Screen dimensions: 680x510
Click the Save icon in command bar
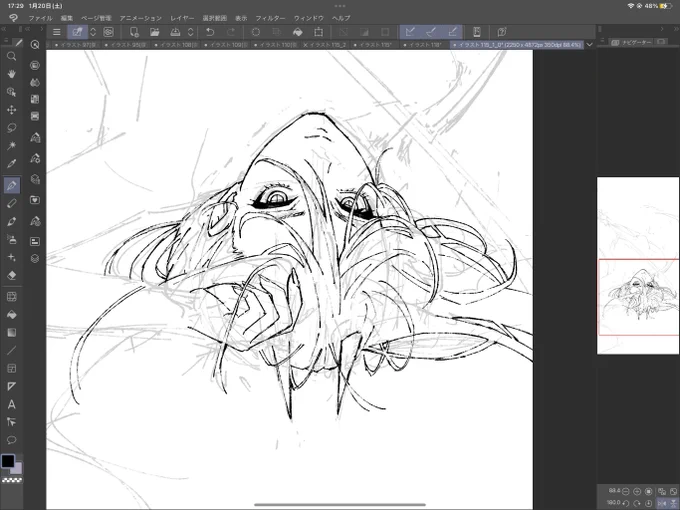pyautogui.click(x=175, y=32)
